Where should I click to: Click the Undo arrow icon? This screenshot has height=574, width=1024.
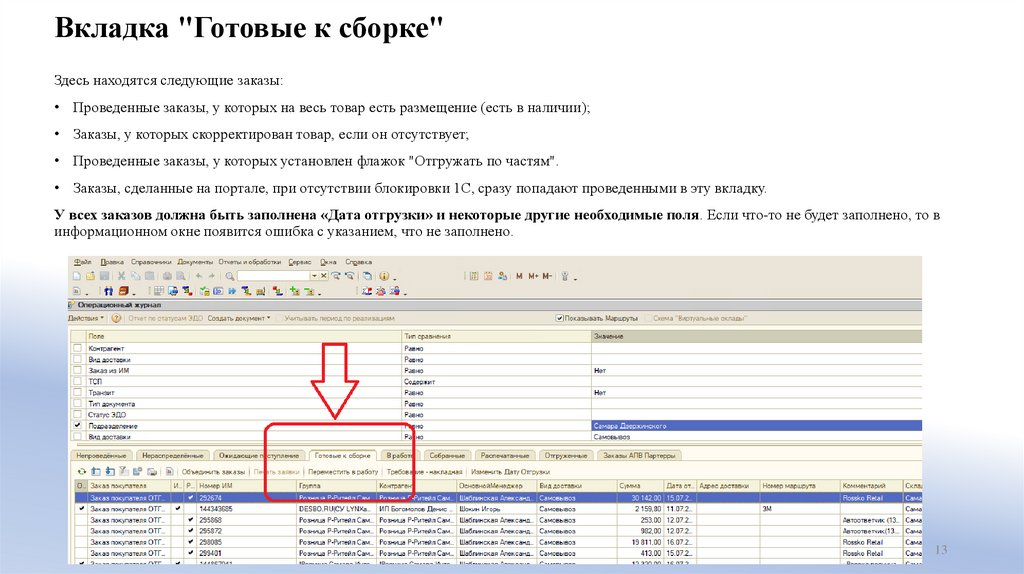(199, 276)
